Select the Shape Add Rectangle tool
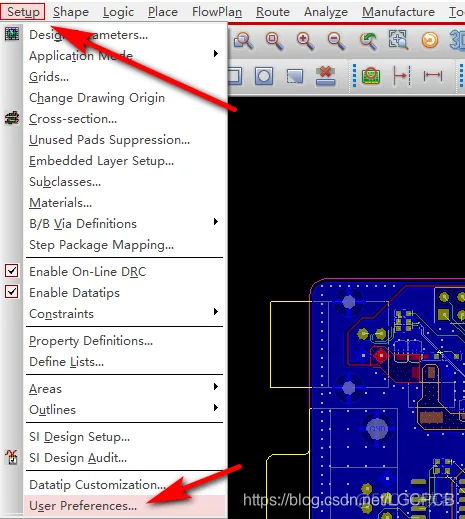This screenshot has width=465, height=519. point(235,76)
